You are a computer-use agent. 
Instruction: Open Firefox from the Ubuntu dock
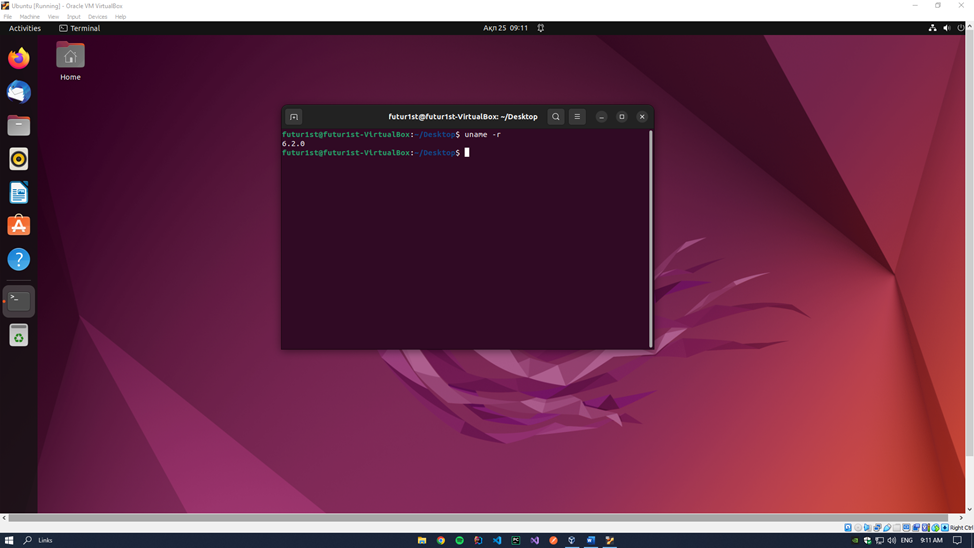pyautogui.click(x=19, y=58)
